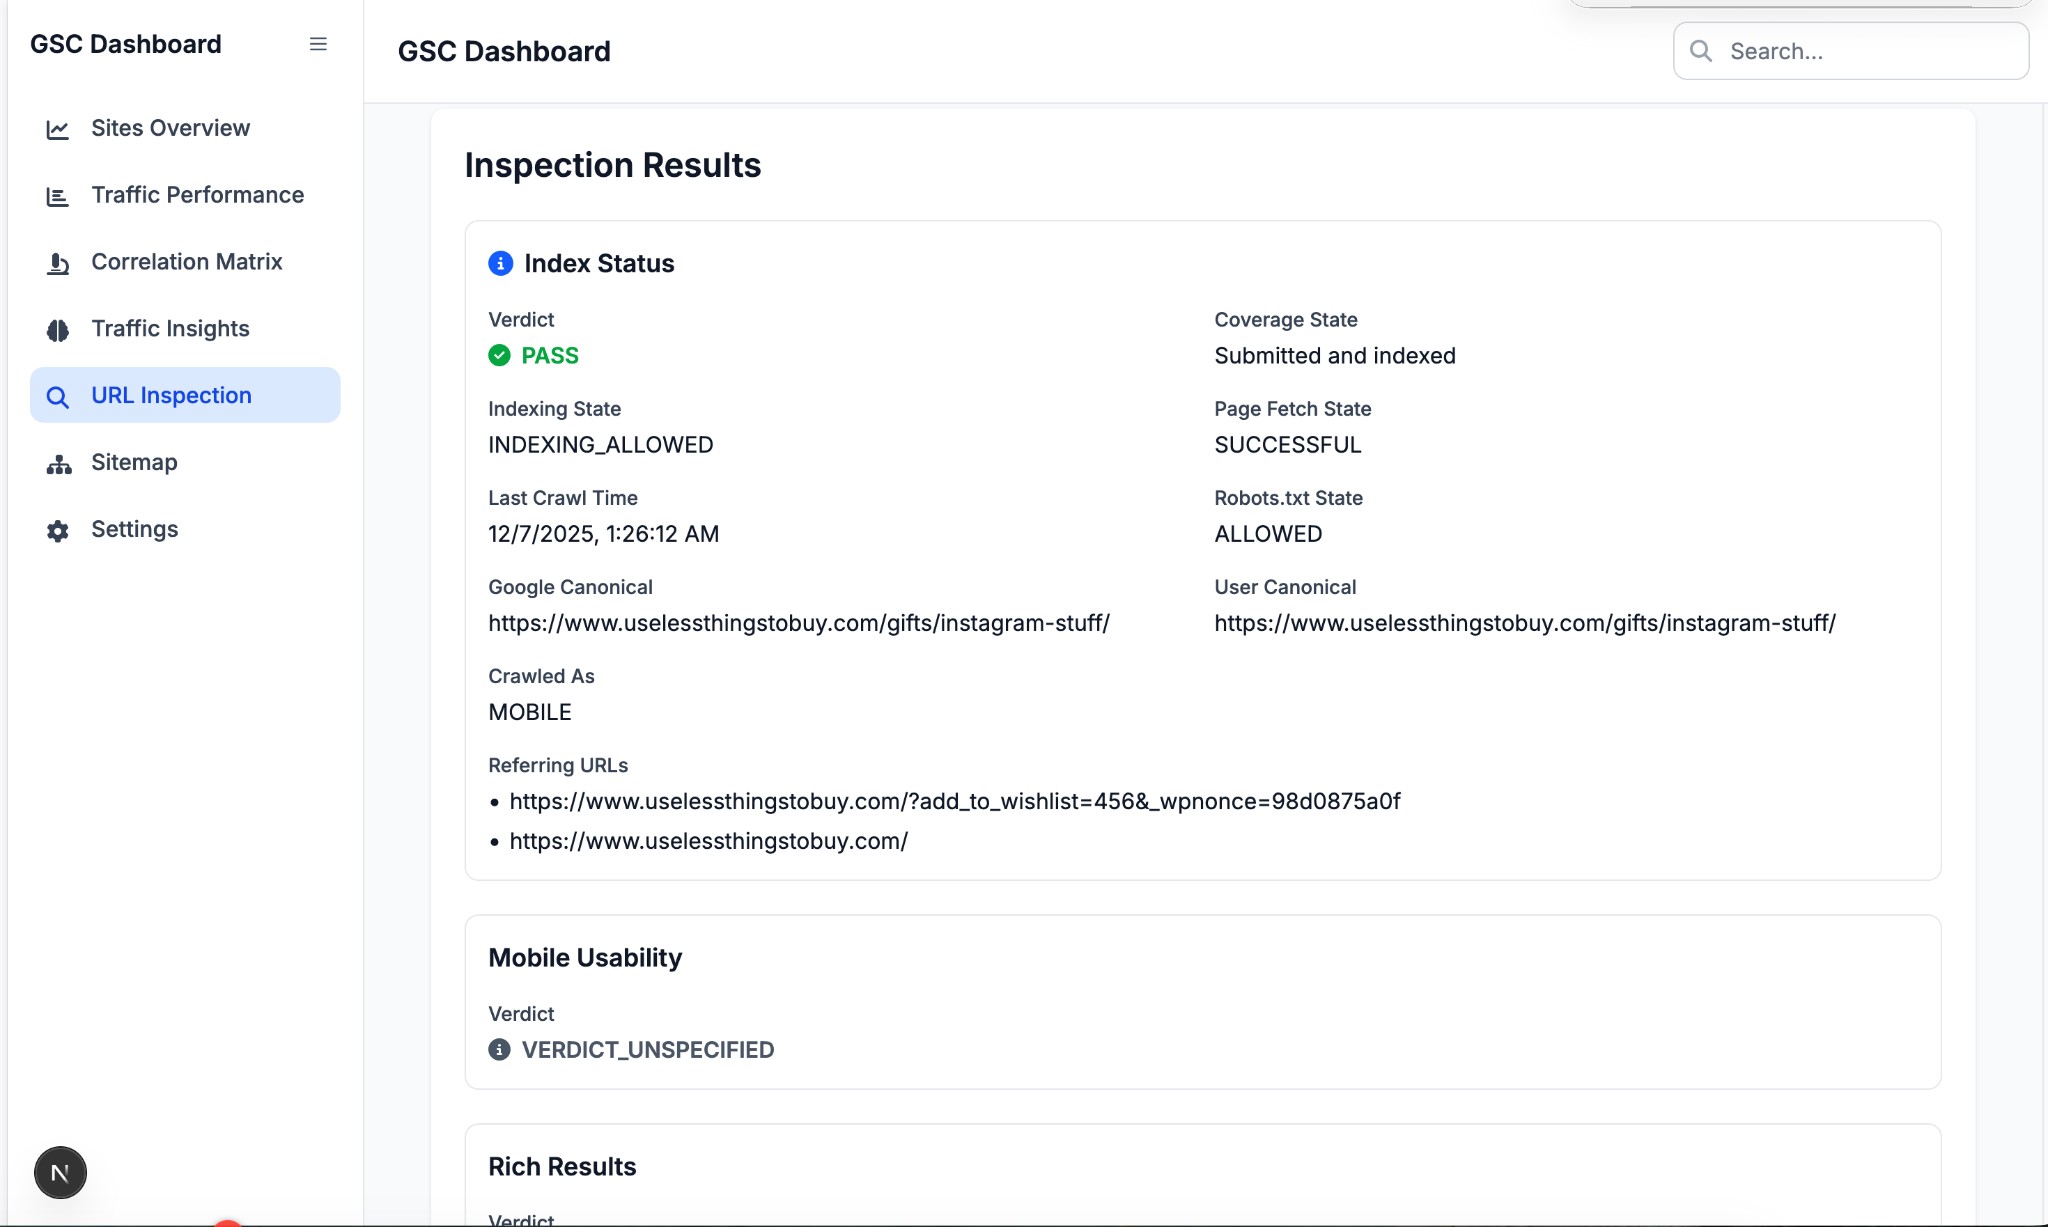Open the round N badge at bottom-left
The height and width of the screenshot is (1227, 2048).
[60, 1172]
